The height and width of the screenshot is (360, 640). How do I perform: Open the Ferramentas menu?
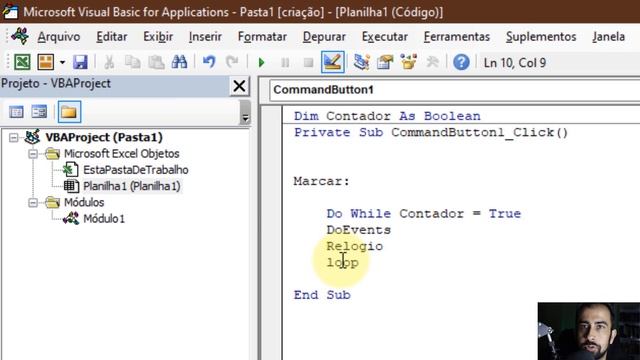[x=456, y=37]
